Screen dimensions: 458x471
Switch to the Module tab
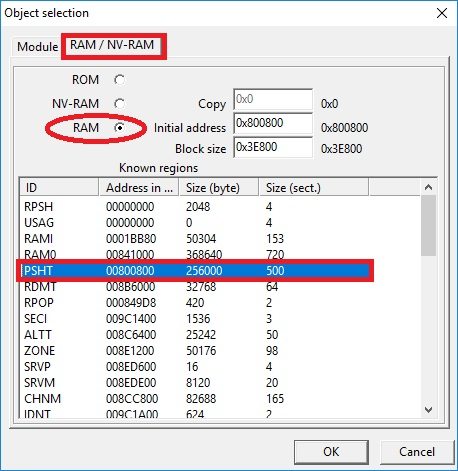[x=37, y=47]
